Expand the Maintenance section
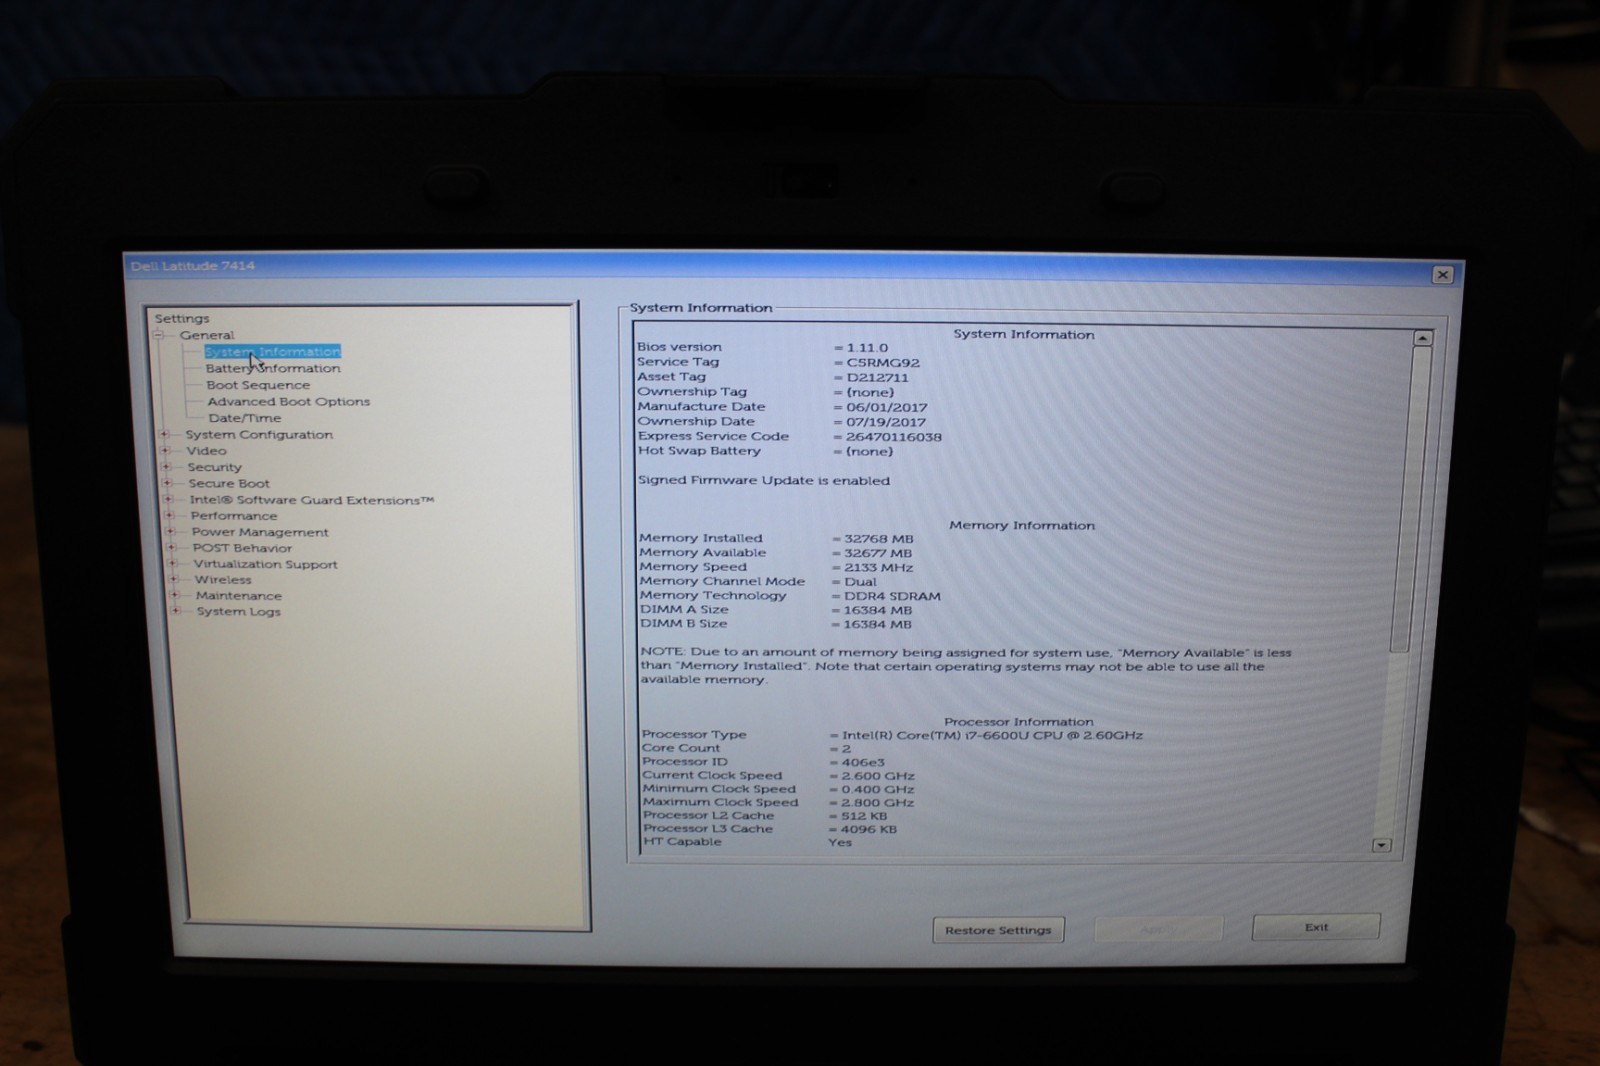 click(x=174, y=595)
